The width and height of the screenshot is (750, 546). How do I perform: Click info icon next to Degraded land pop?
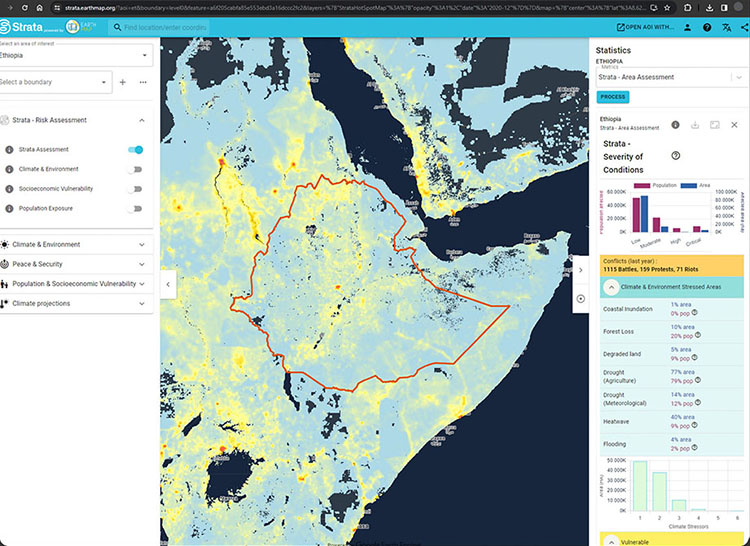(695, 357)
